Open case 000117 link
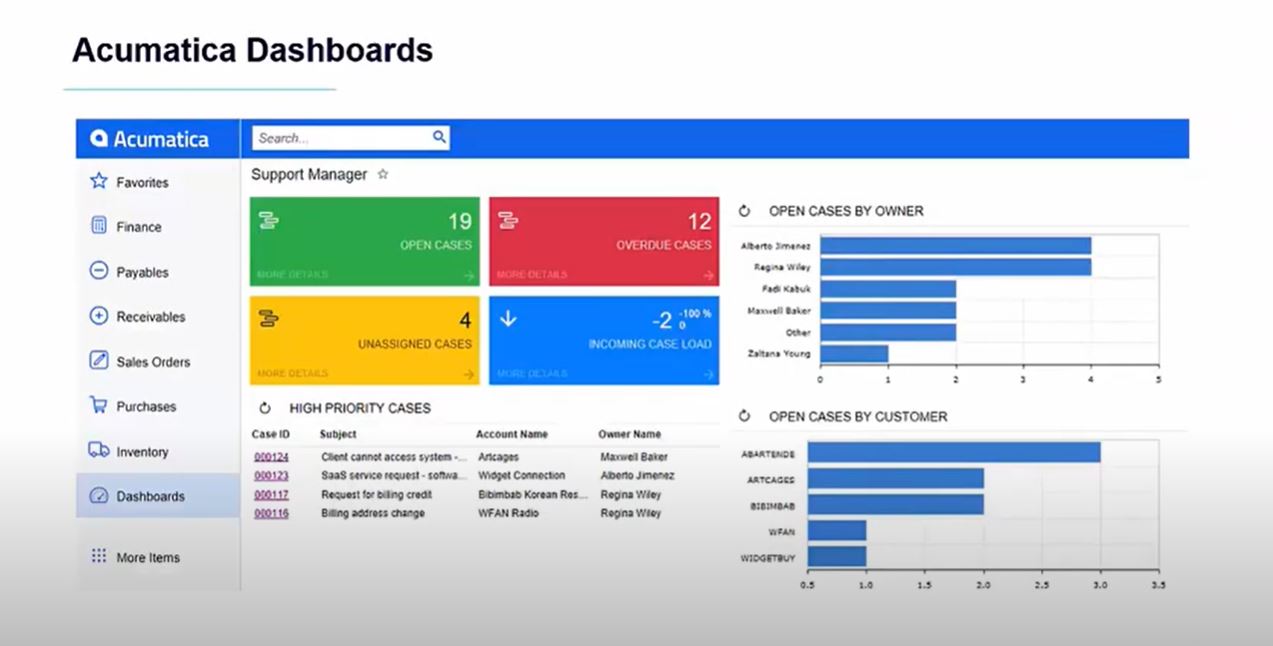Image resolution: width=1273 pixels, height=646 pixels. pyautogui.click(x=271, y=495)
